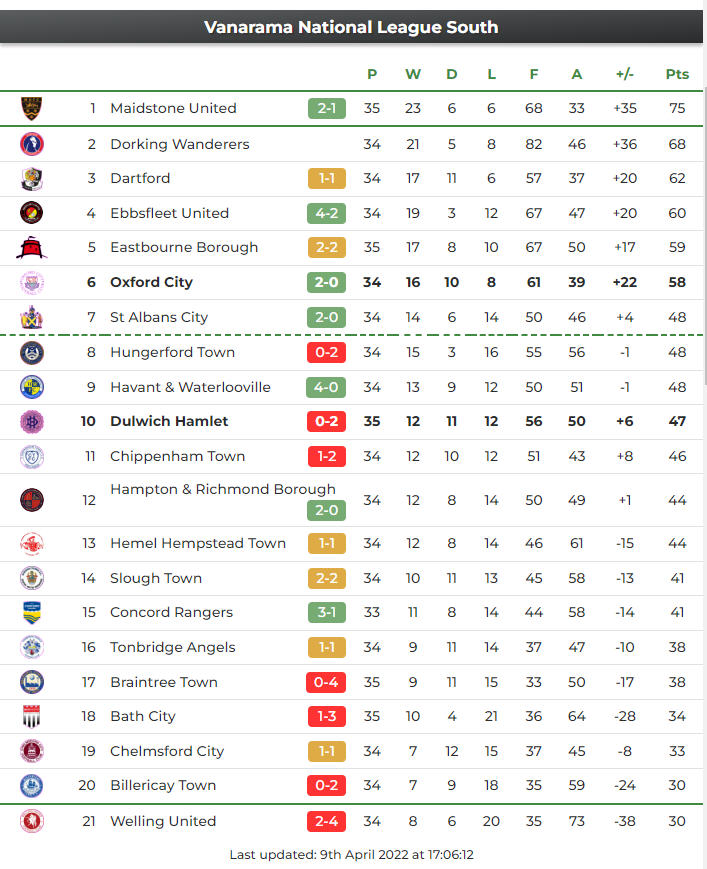Click the Havant & Waterlooville badge

pos(32,387)
